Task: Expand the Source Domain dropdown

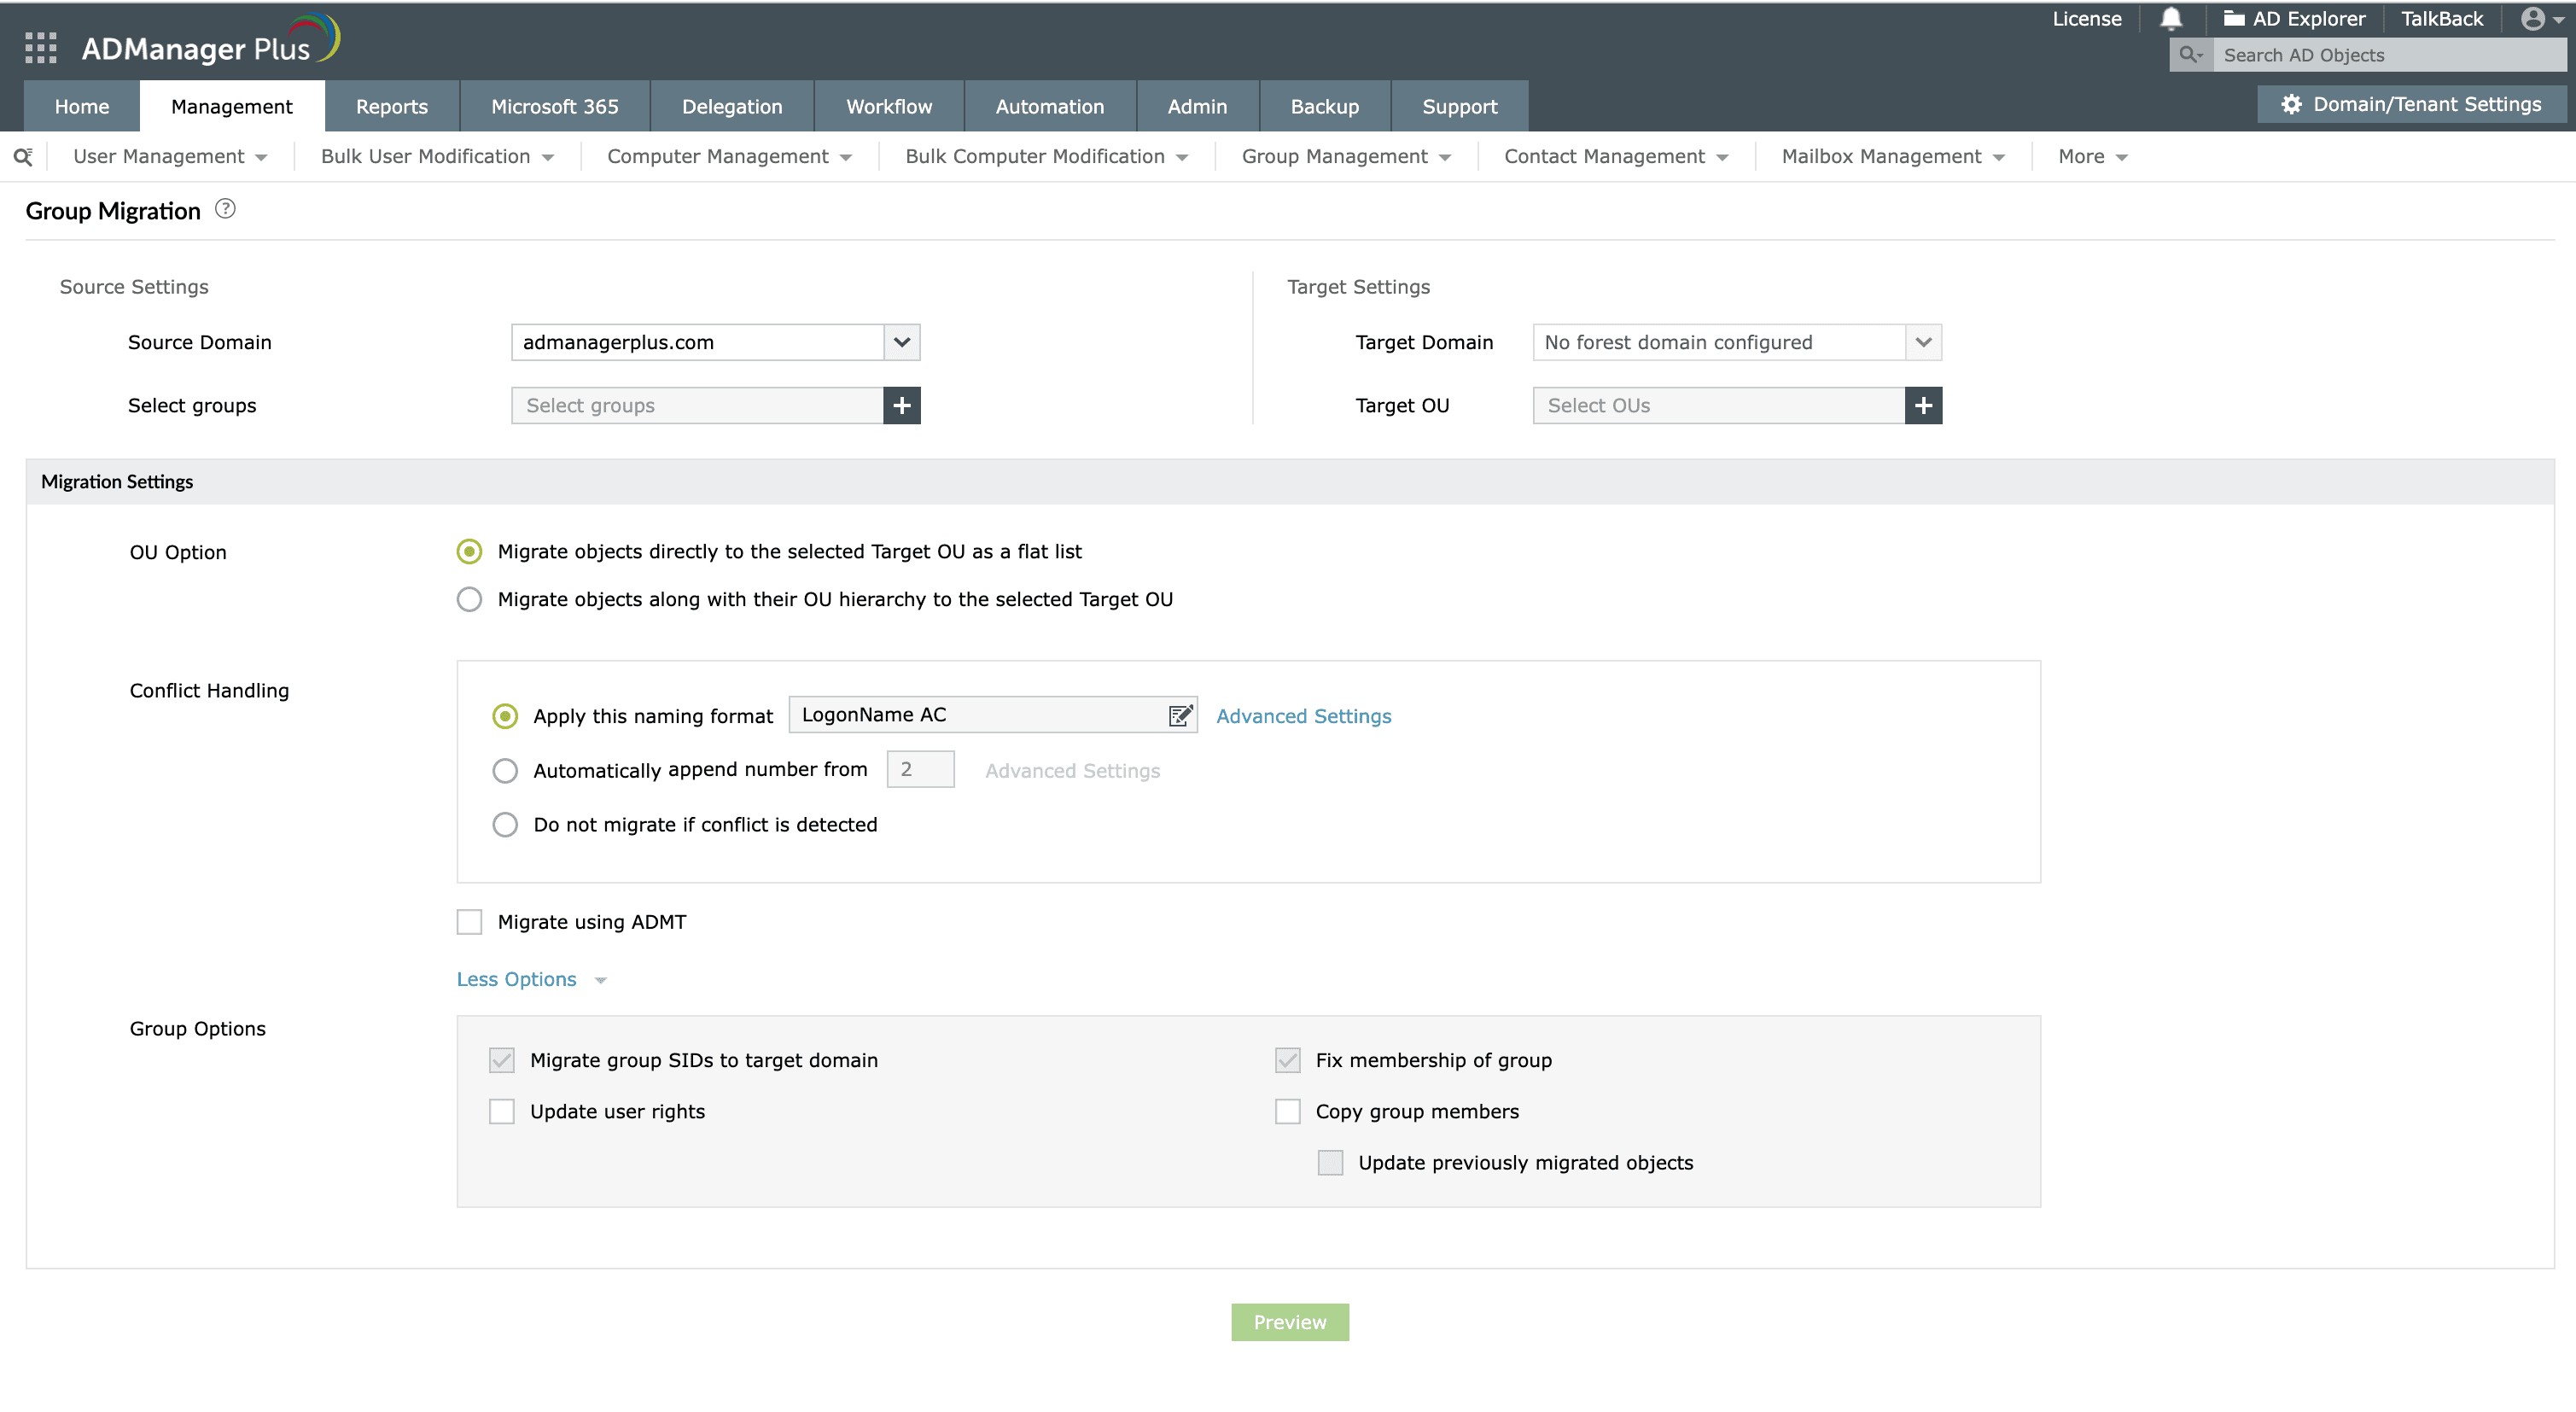Action: point(901,342)
